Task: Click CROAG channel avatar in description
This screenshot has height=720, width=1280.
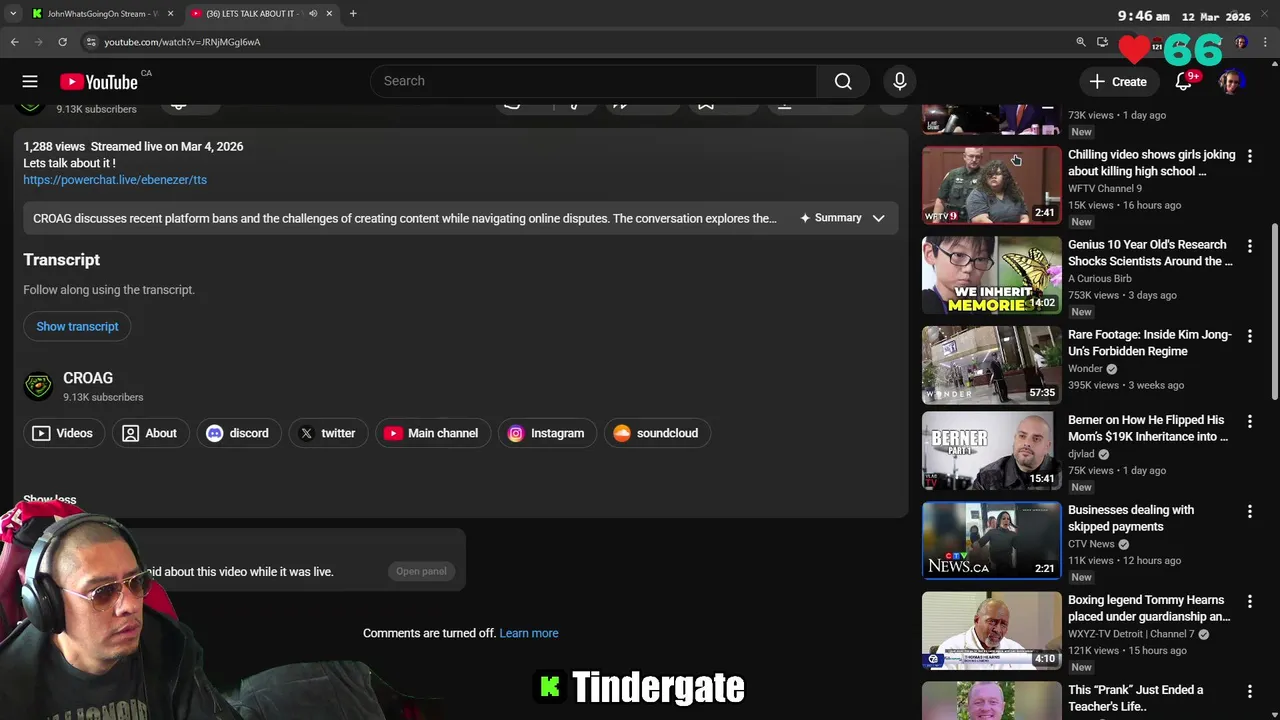Action: (38, 386)
